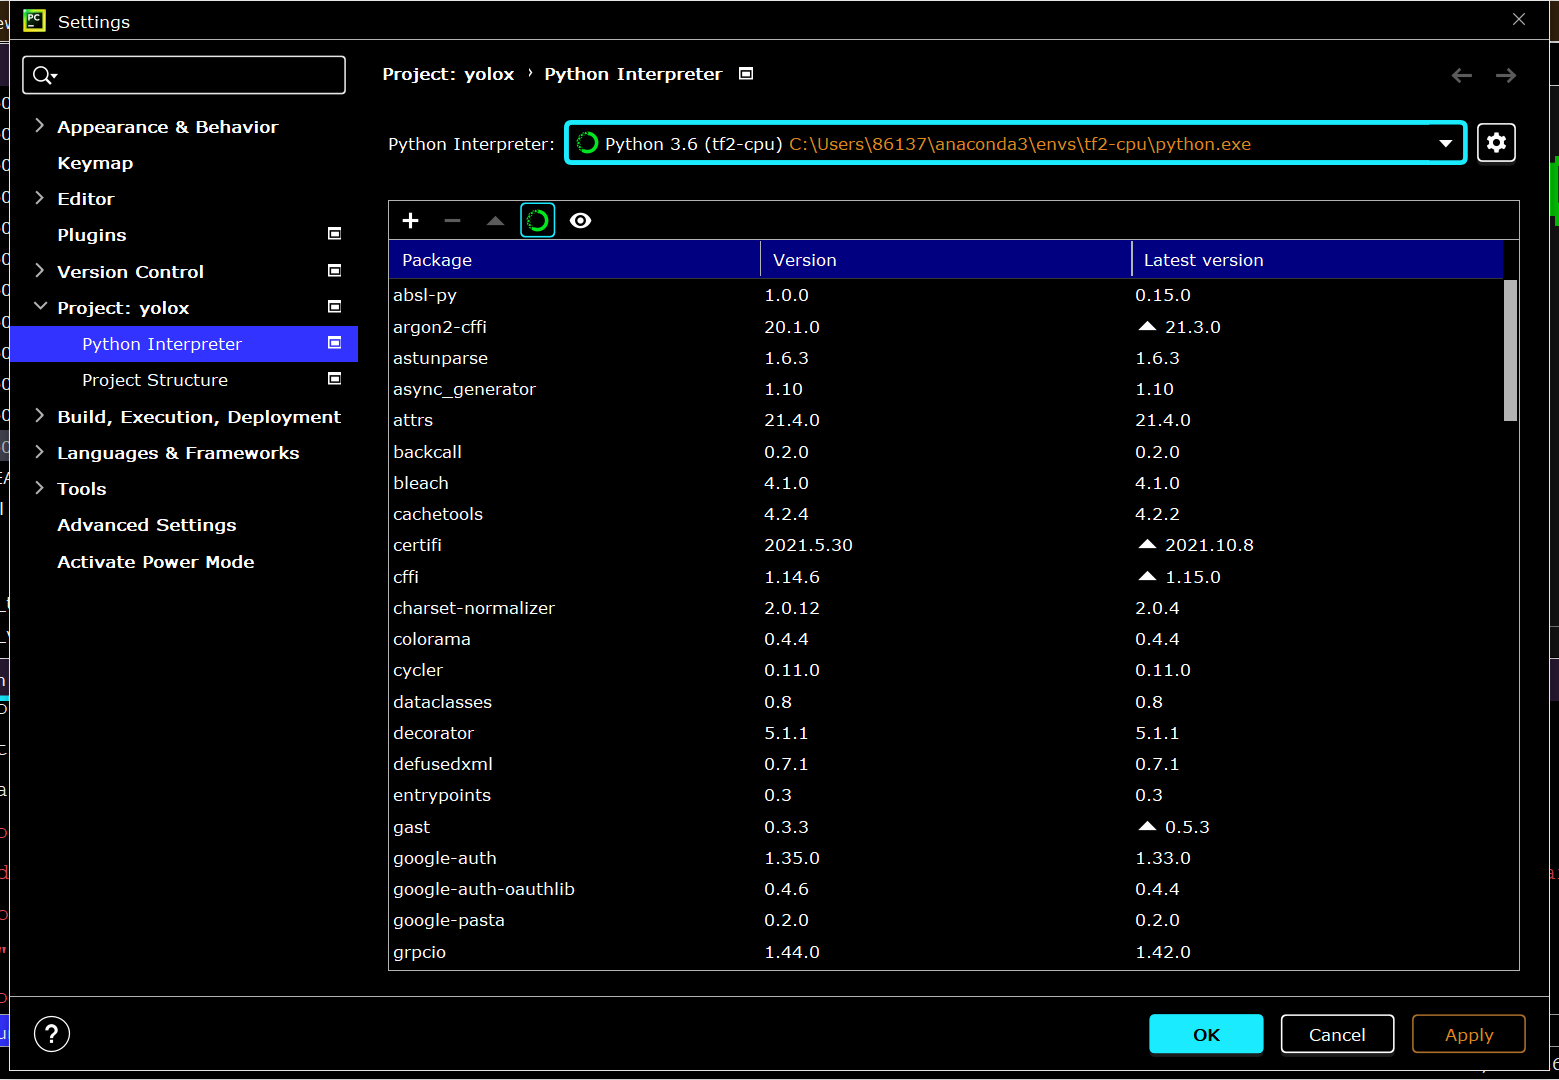Open Project Structure settings
The height and width of the screenshot is (1080, 1559).
[x=155, y=380]
